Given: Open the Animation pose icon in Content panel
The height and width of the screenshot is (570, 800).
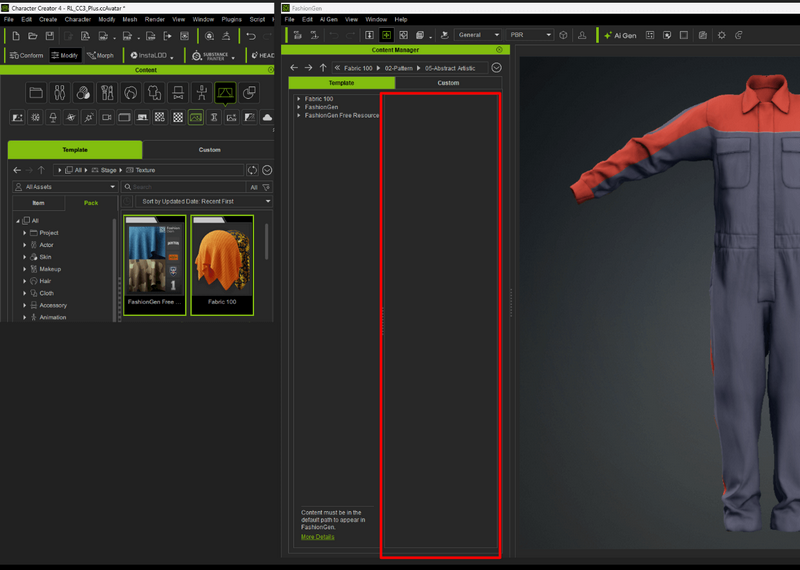Looking at the screenshot, I should (202, 93).
